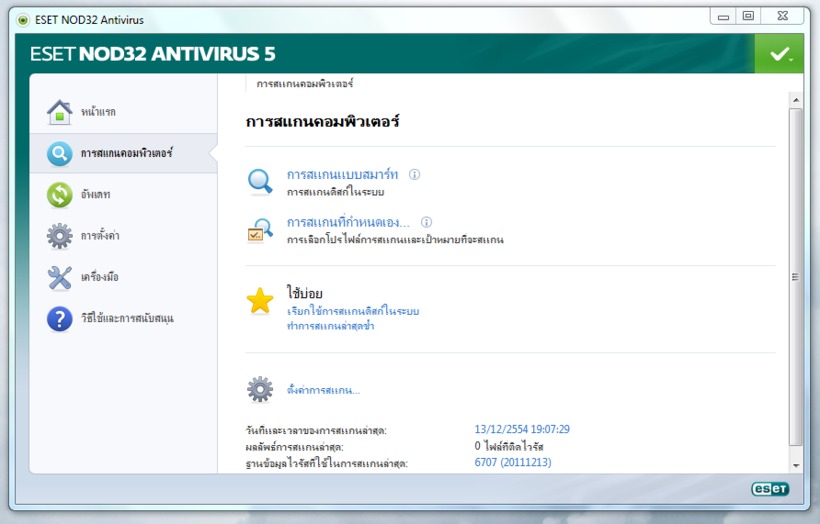The width and height of the screenshot is (820, 524).
Task: Open เครื่องมือ in the sidebar
Action: [x=99, y=277]
